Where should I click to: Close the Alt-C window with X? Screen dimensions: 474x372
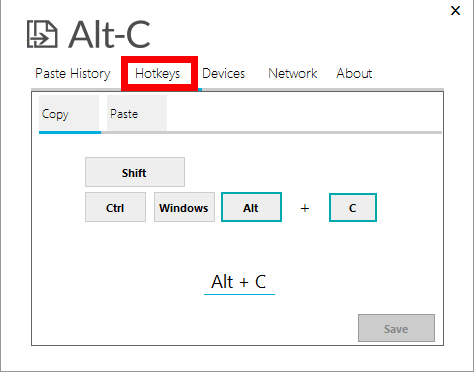pyautogui.click(x=455, y=10)
